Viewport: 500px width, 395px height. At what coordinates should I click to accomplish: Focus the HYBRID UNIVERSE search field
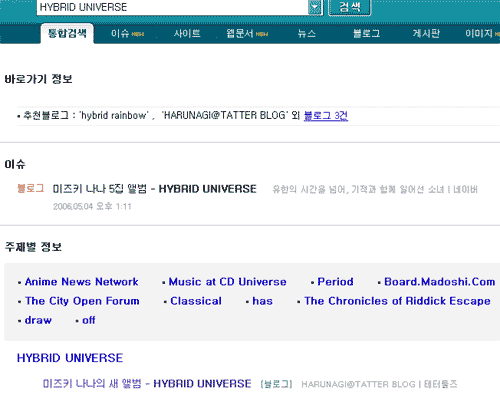click(x=173, y=7)
